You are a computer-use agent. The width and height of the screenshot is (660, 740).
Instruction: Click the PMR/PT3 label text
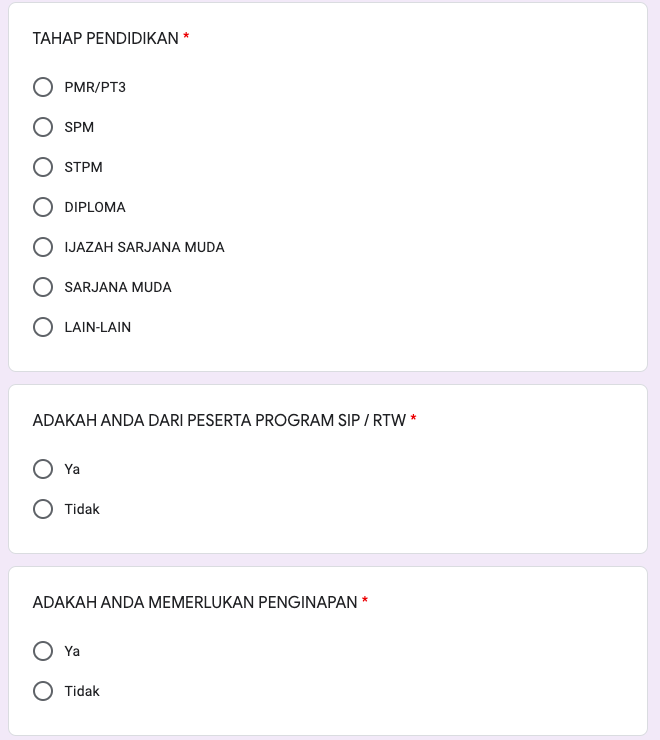pos(95,87)
